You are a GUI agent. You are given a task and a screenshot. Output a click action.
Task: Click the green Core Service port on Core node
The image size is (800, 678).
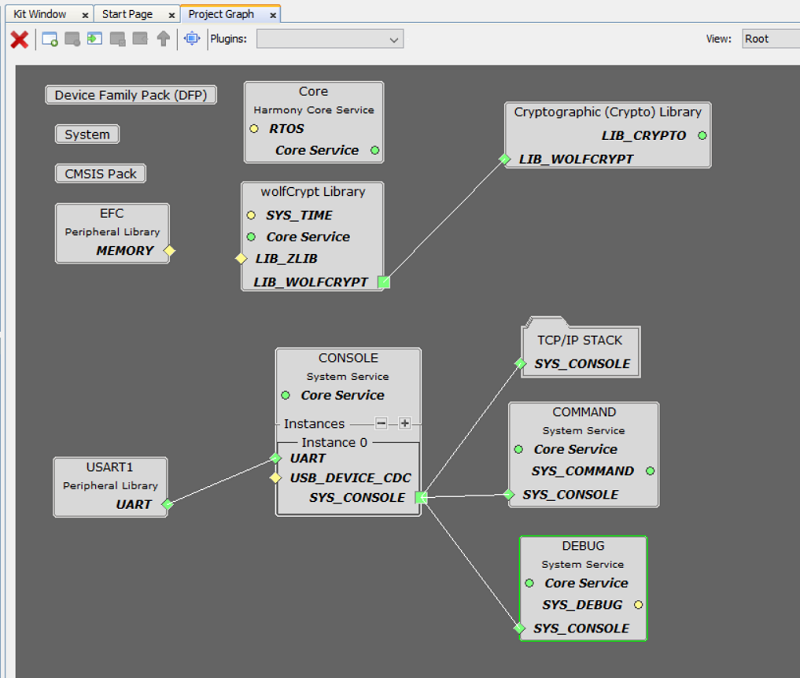click(x=375, y=150)
